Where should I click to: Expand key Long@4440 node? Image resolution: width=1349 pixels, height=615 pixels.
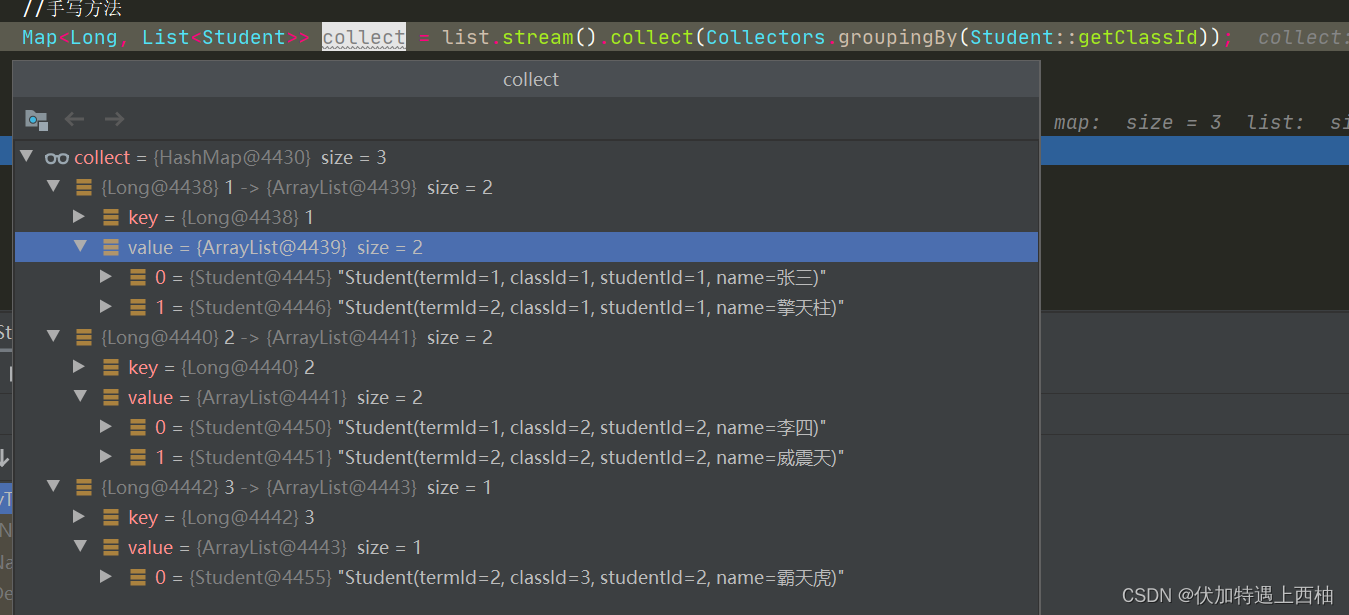click(80, 367)
